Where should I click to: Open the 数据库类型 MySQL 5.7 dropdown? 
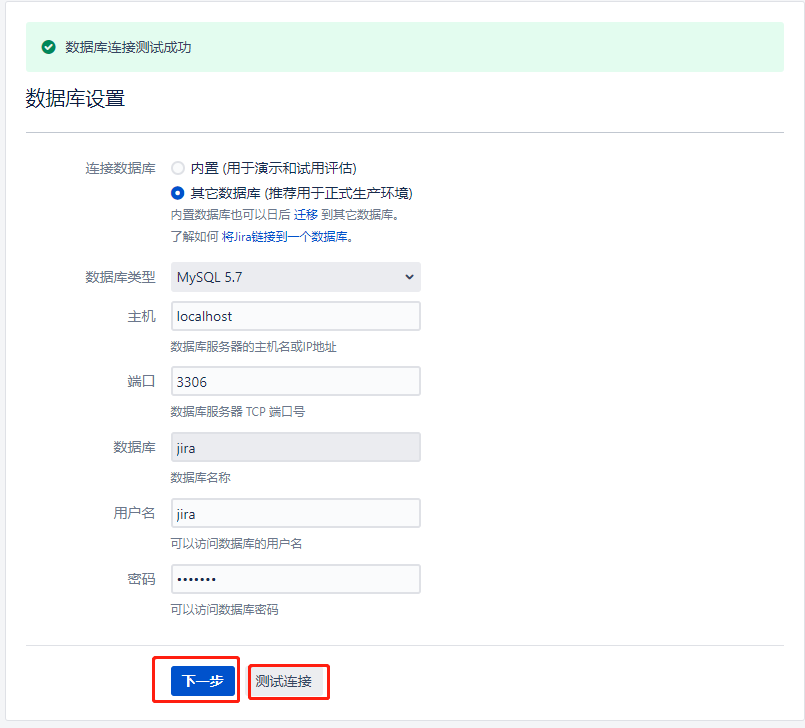[296, 277]
